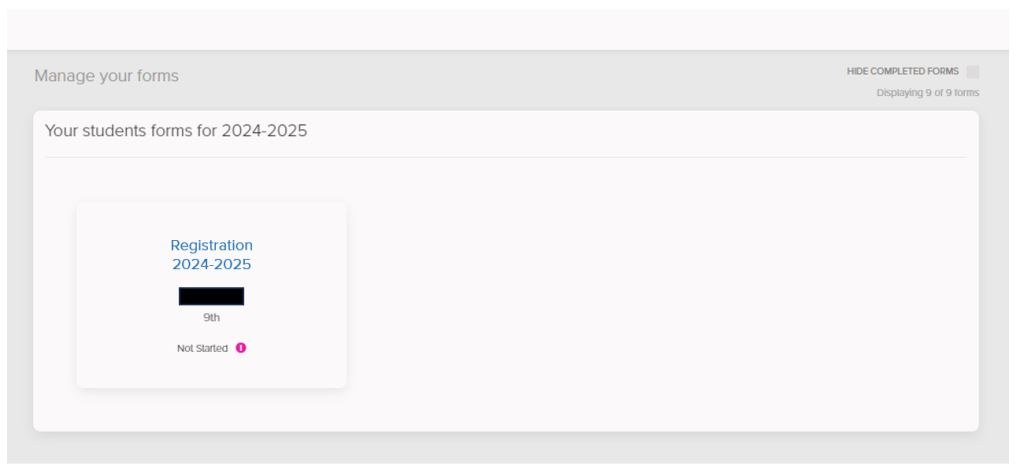Toggle the Hide Completed Forms checkbox
This screenshot has width=1024, height=473.
point(973,72)
